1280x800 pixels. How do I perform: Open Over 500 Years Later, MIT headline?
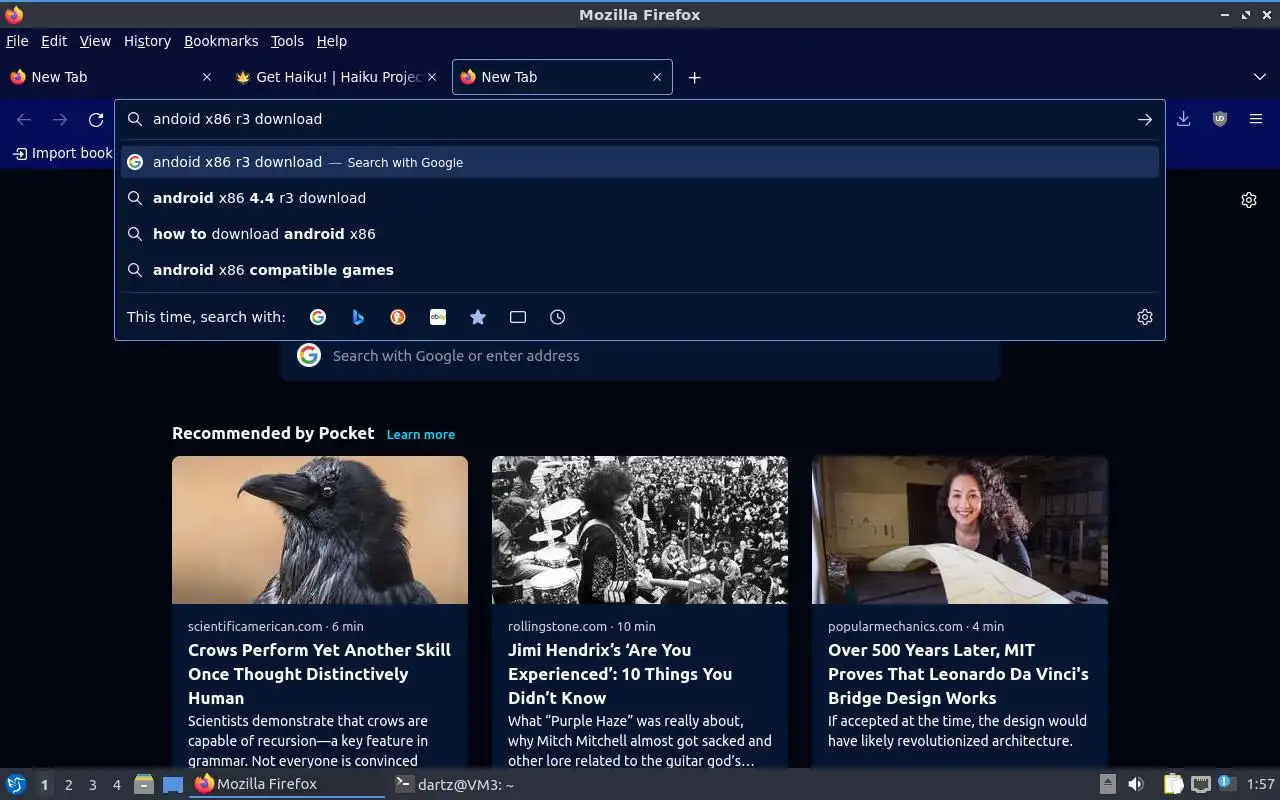(x=958, y=674)
